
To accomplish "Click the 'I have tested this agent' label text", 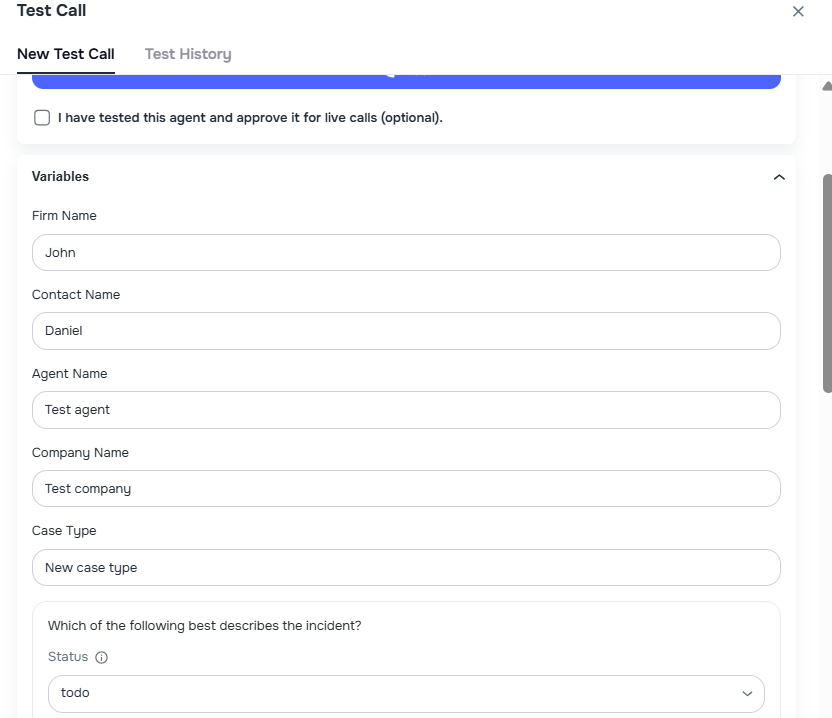I will [x=250, y=118].
